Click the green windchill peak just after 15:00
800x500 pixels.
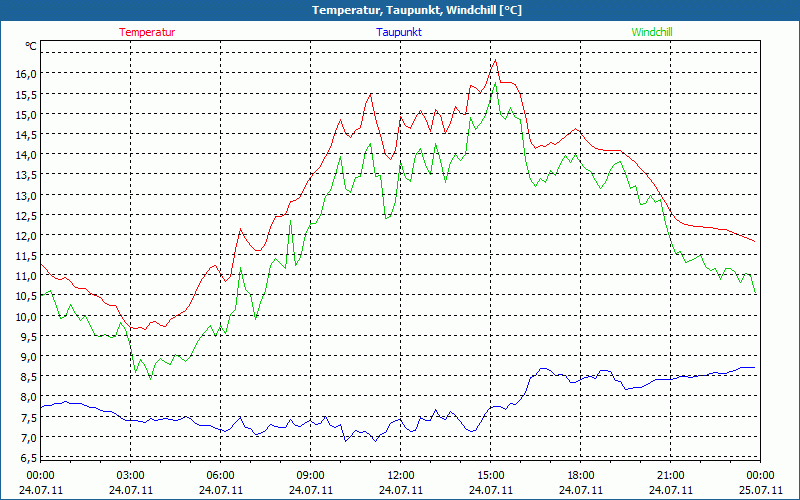(495, 83)
